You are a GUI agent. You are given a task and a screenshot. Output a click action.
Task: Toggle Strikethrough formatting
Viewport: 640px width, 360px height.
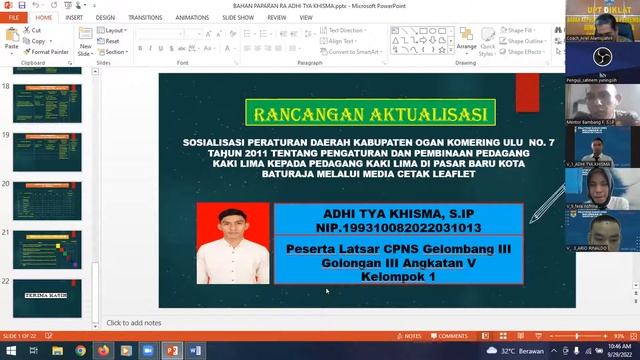coord(182,49)
